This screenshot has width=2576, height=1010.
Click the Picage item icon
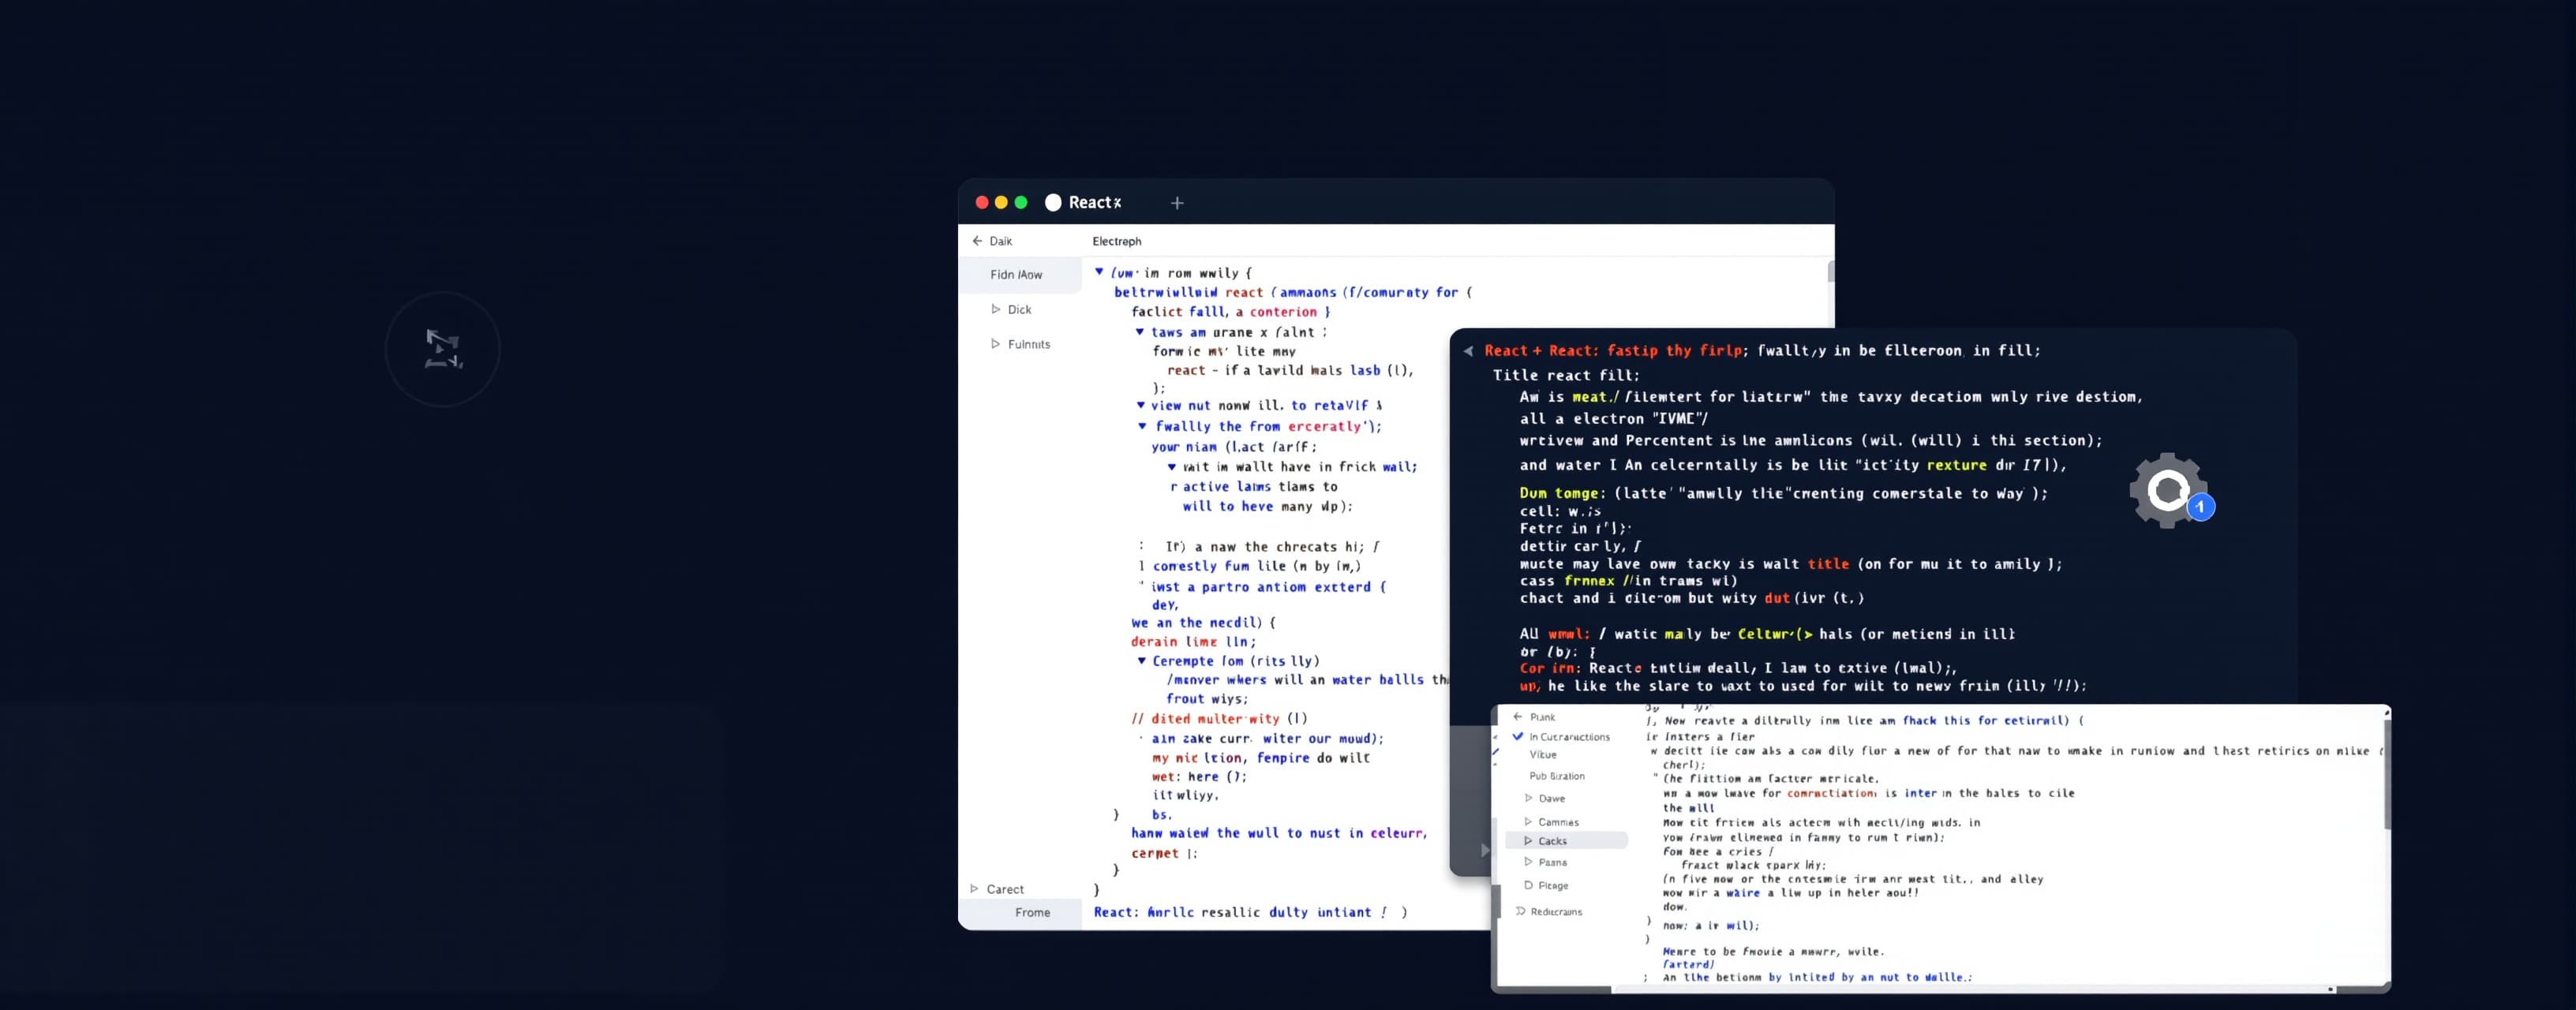pos(1528,885)
